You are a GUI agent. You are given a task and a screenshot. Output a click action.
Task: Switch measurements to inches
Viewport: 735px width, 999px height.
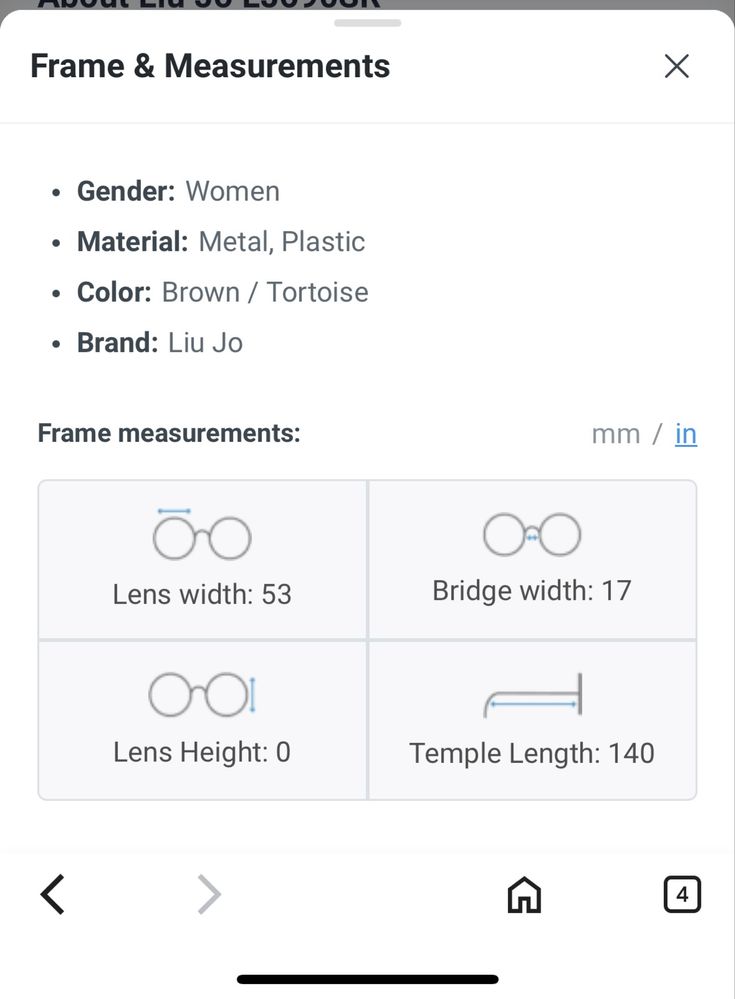[686, 434]
